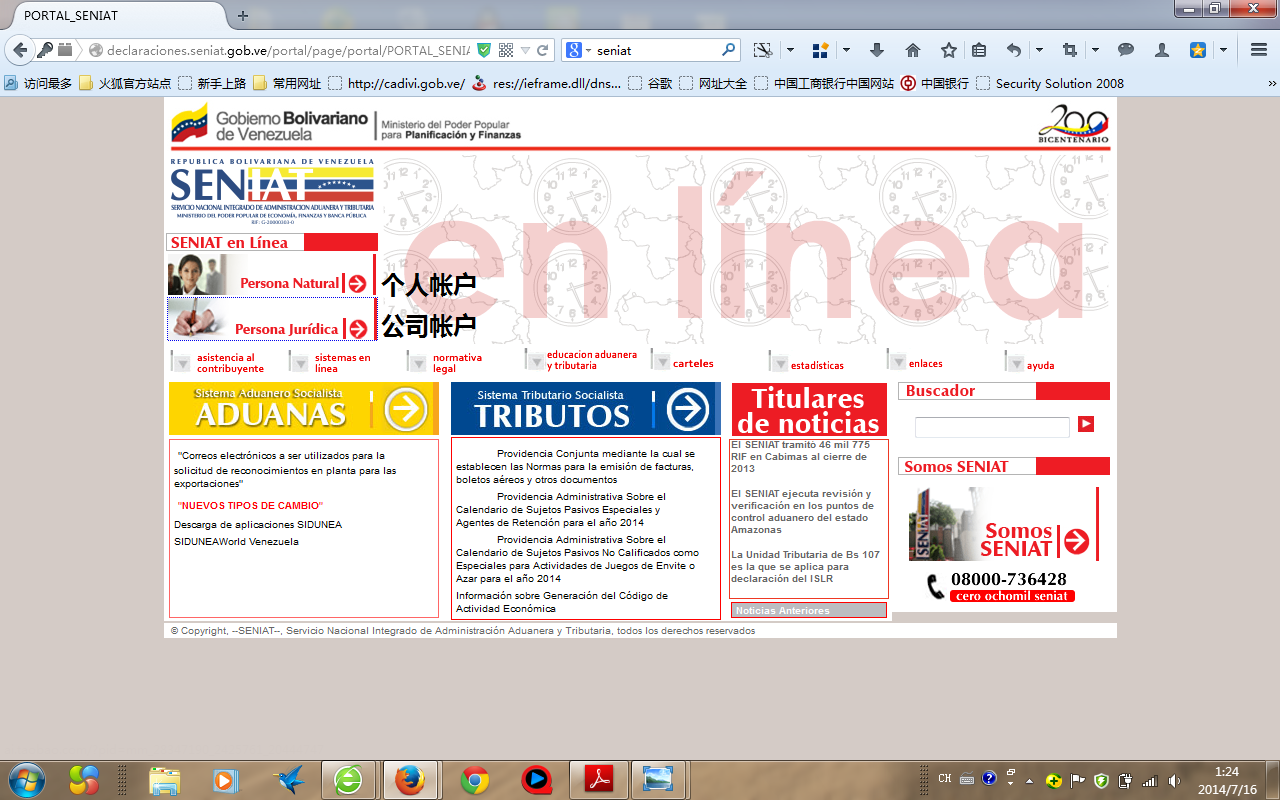Expand estadisticas menu arrow
The image size is (1280, 800).
click(x=778, y=361)
